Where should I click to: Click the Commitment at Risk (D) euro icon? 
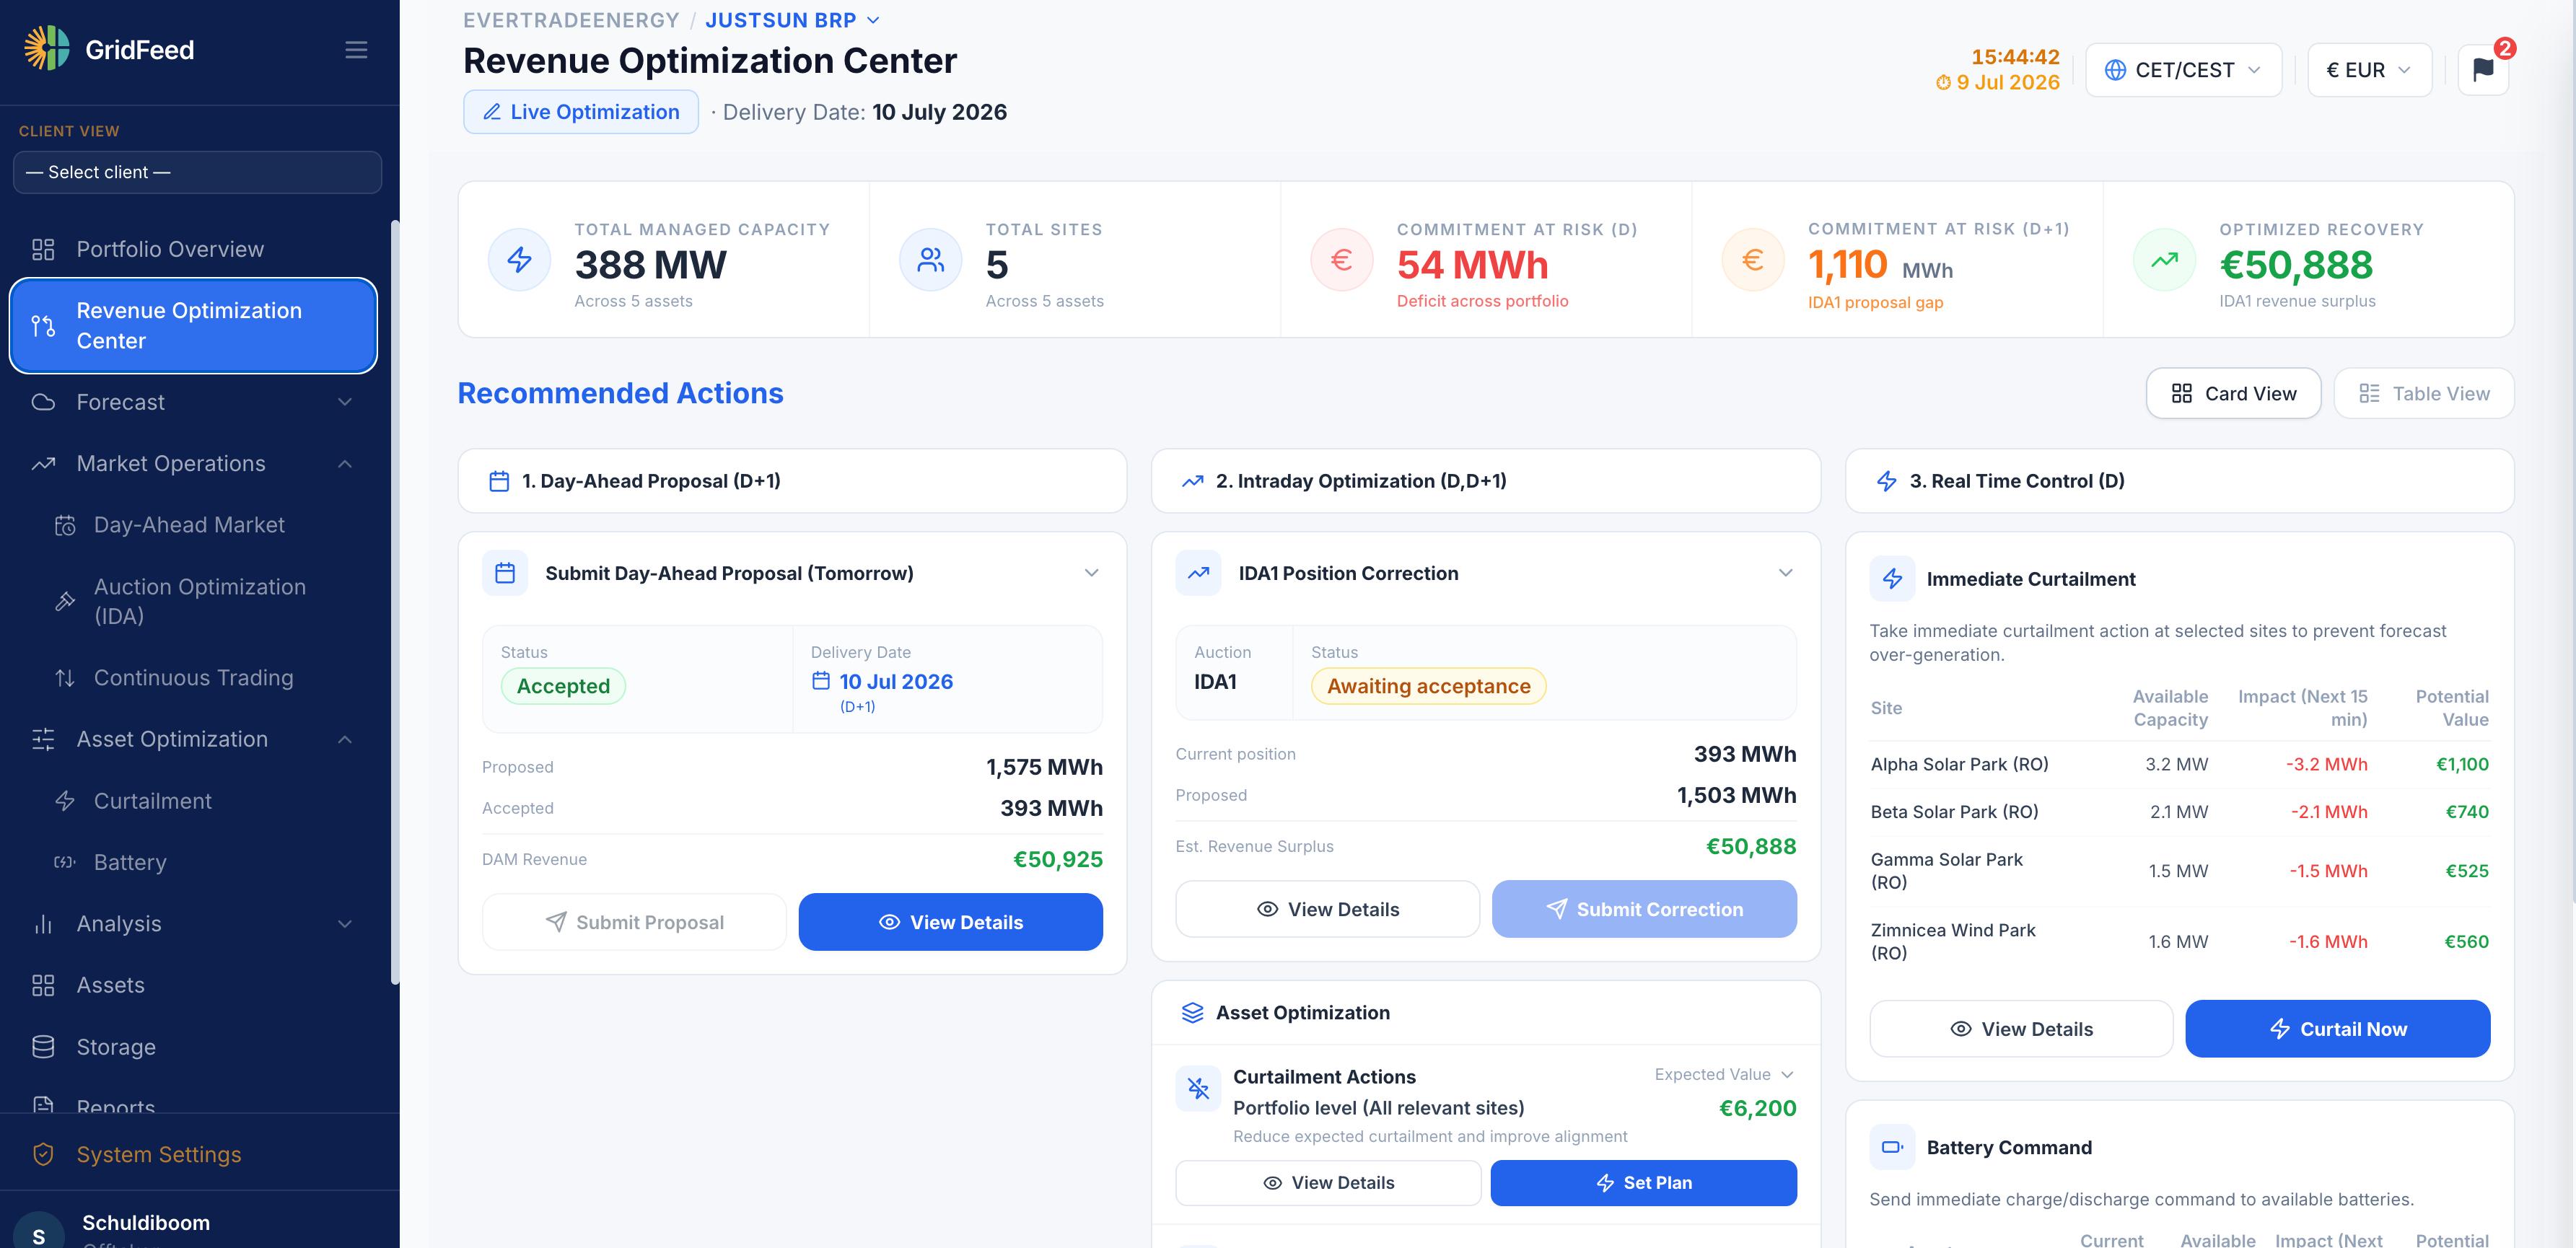(1341, 260)
